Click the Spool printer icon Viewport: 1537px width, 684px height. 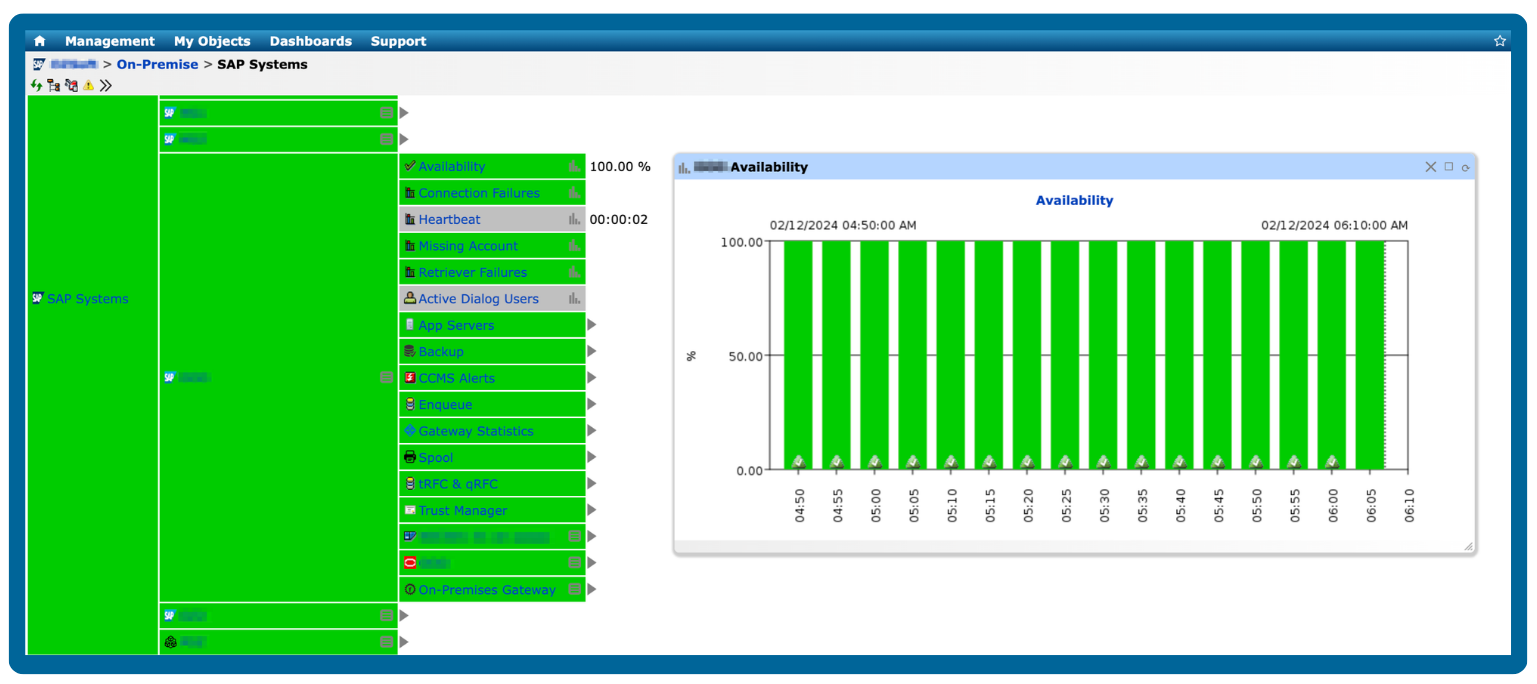[410, 457]
